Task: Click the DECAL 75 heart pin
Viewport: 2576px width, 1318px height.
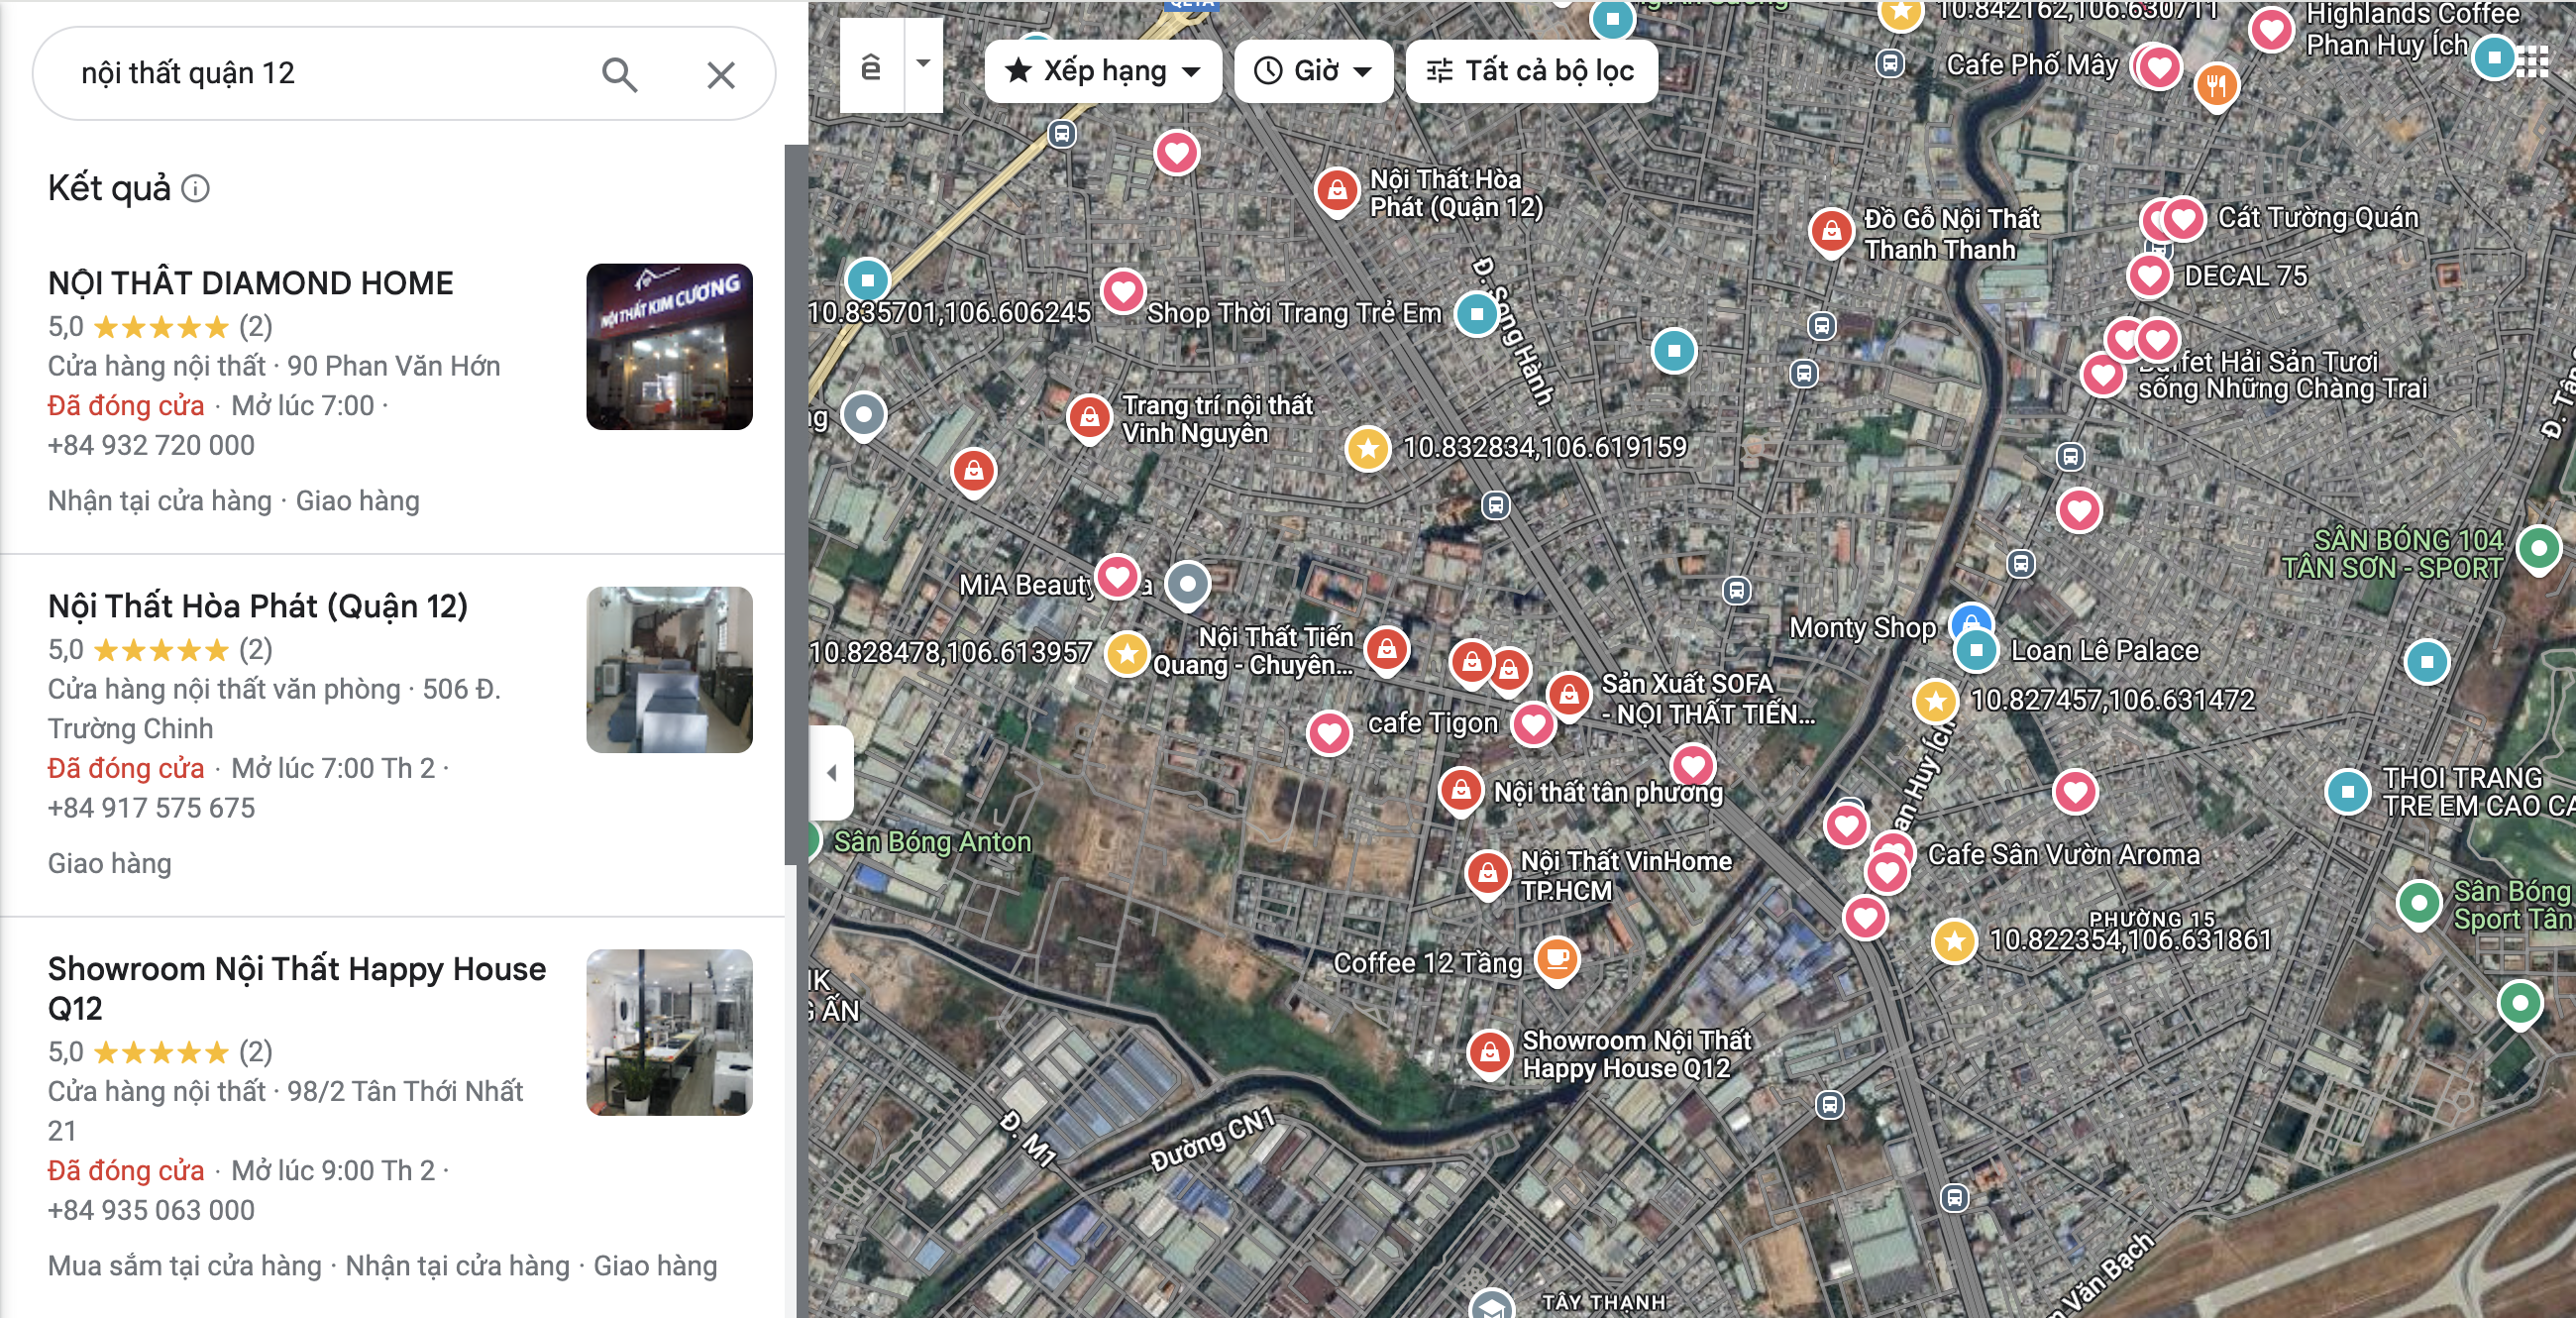Action: 2150,276
